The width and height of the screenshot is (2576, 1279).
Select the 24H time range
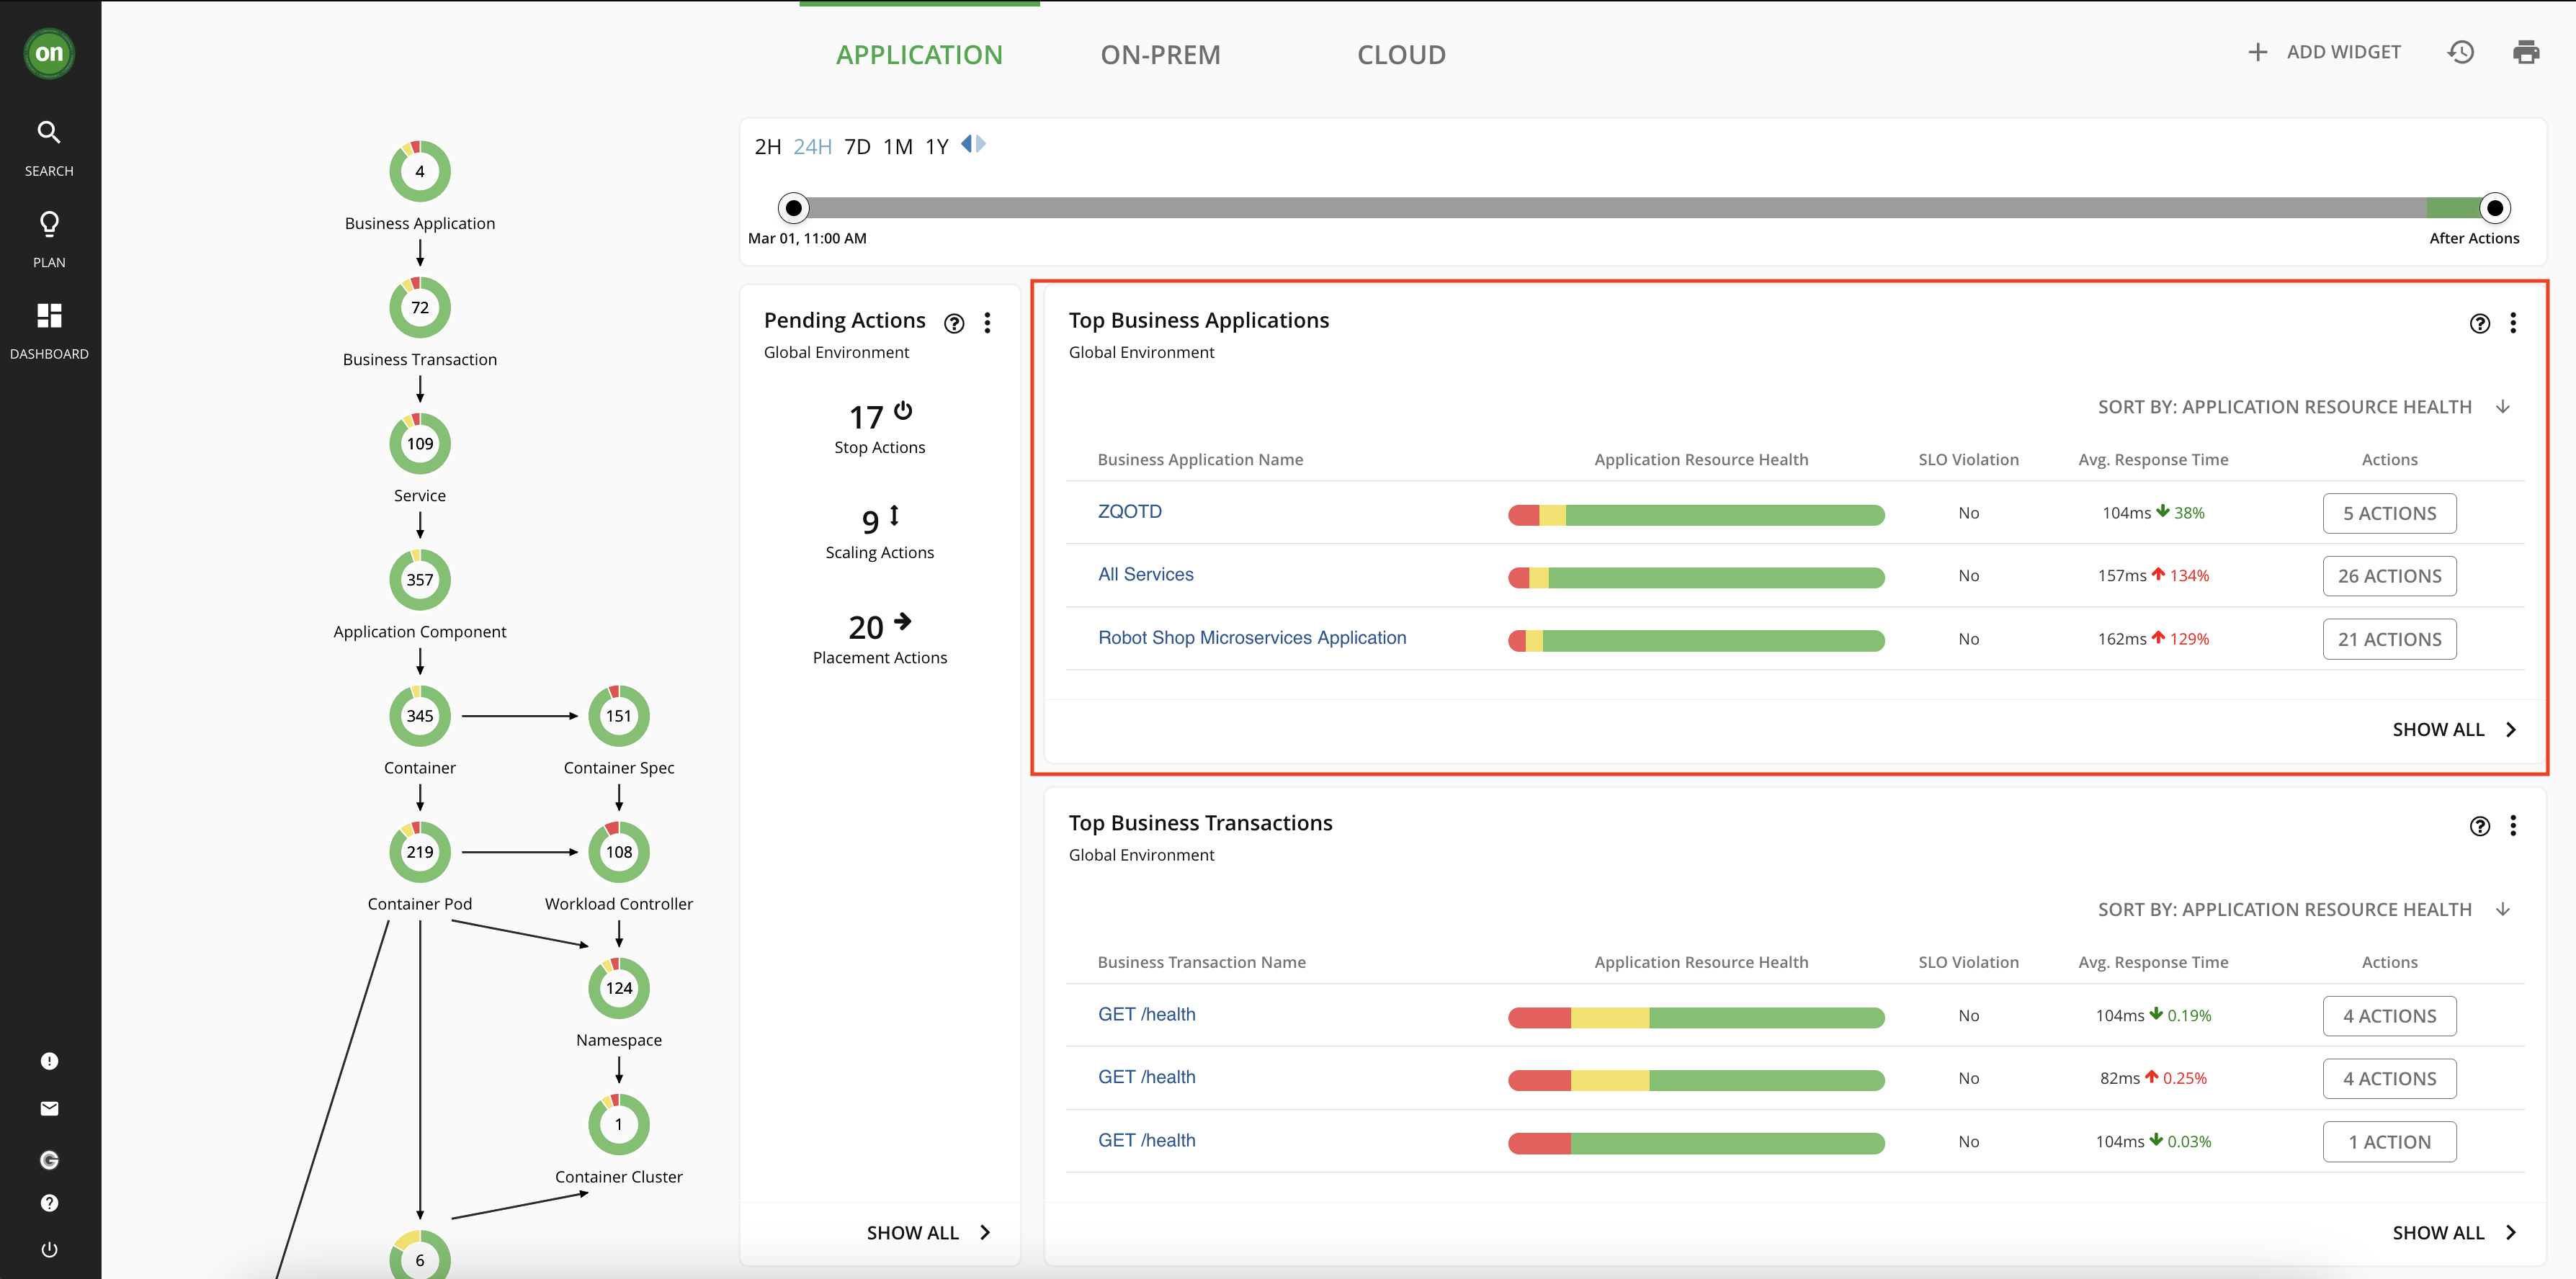812,147
